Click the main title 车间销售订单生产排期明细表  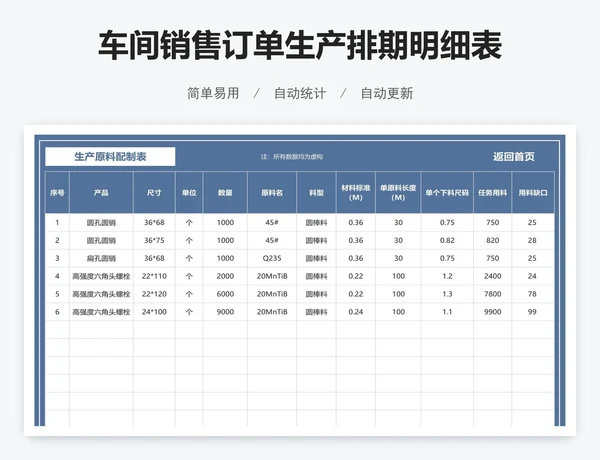tap(300, 46)
